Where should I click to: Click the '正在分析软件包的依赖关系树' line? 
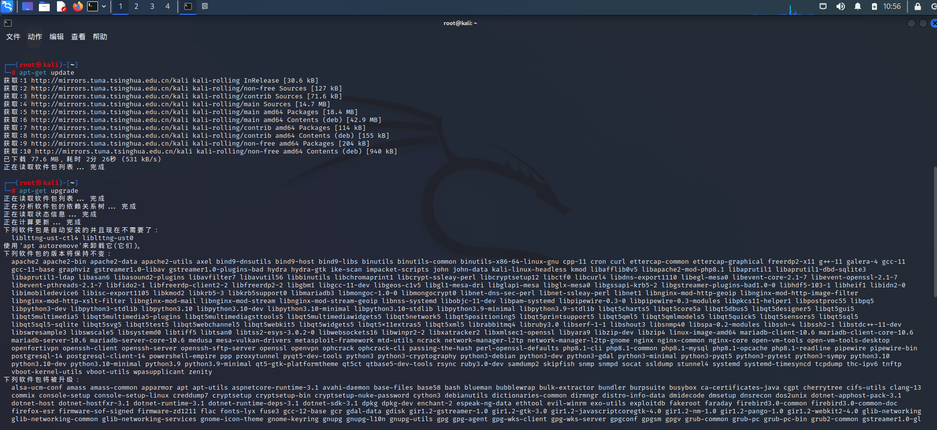(x=70, y=207)
